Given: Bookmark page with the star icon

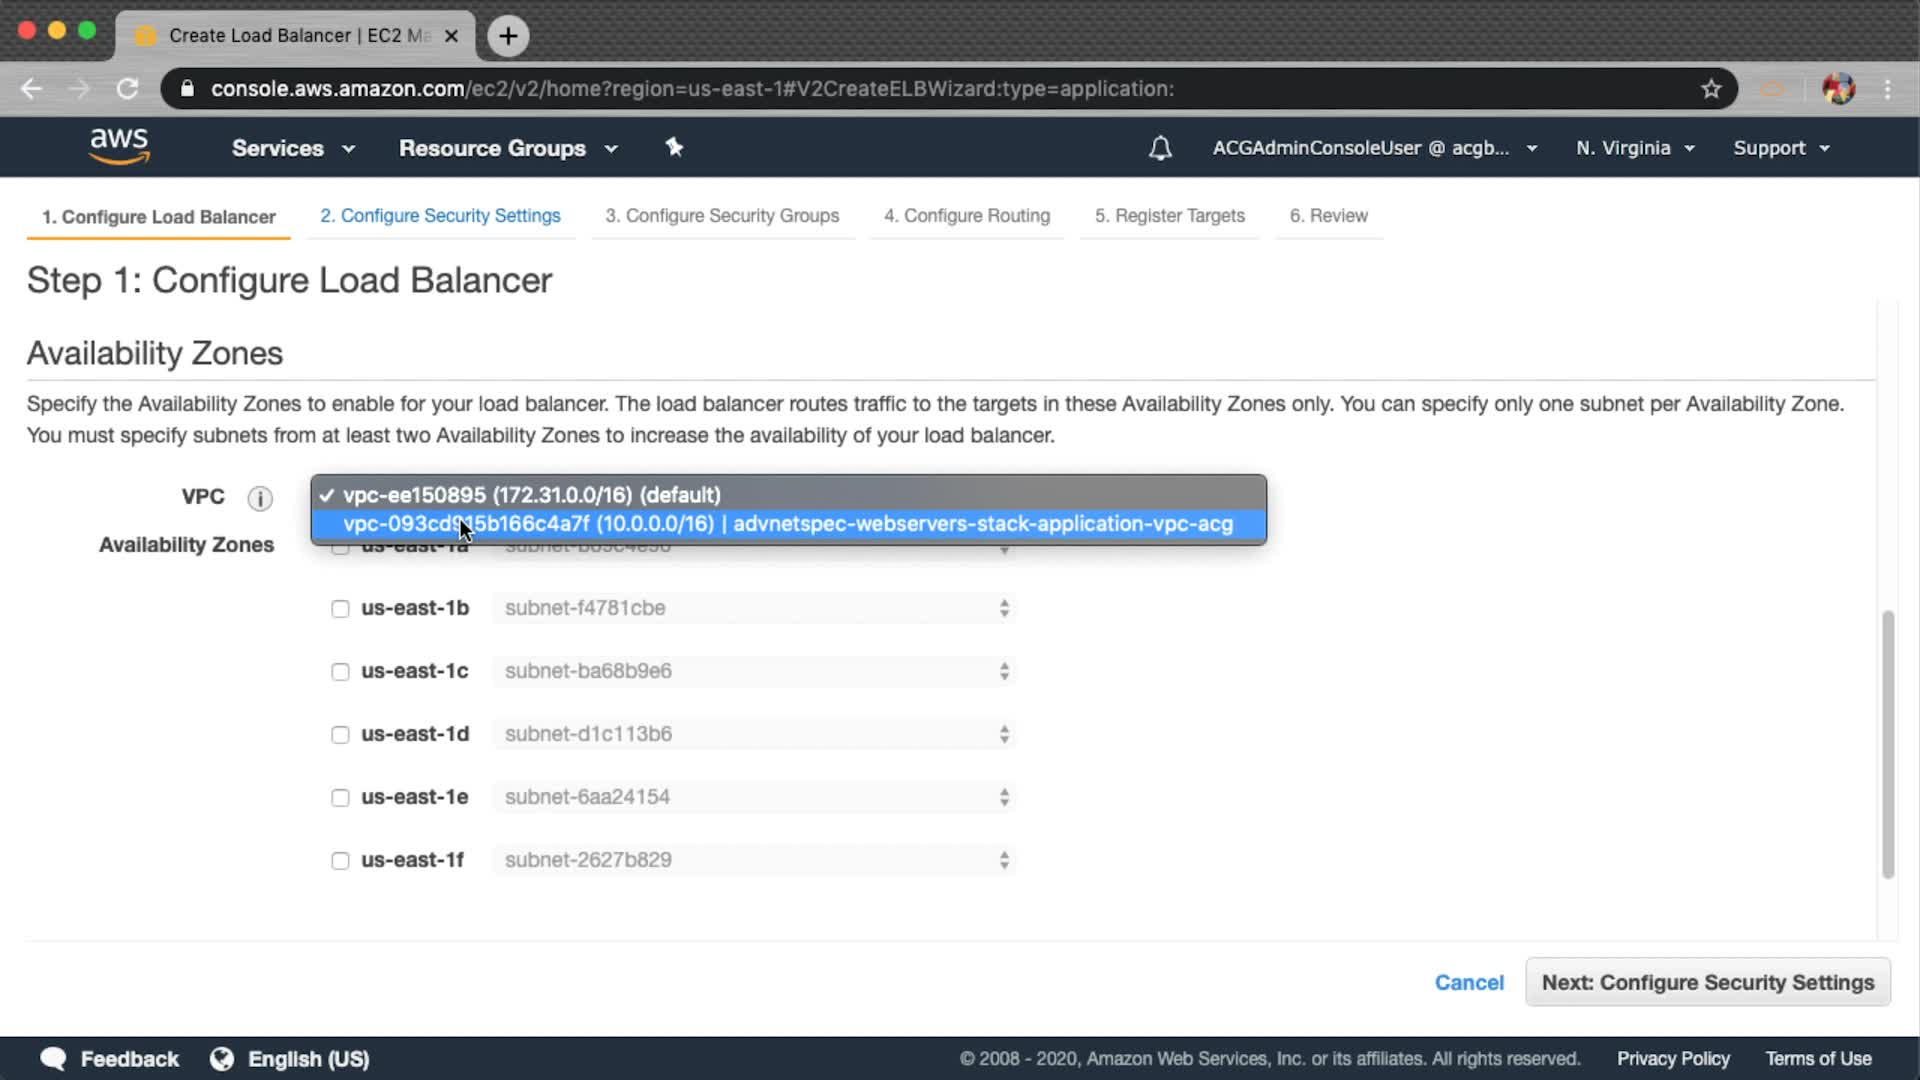Looking at the screenshot, I should point(1711,89).
